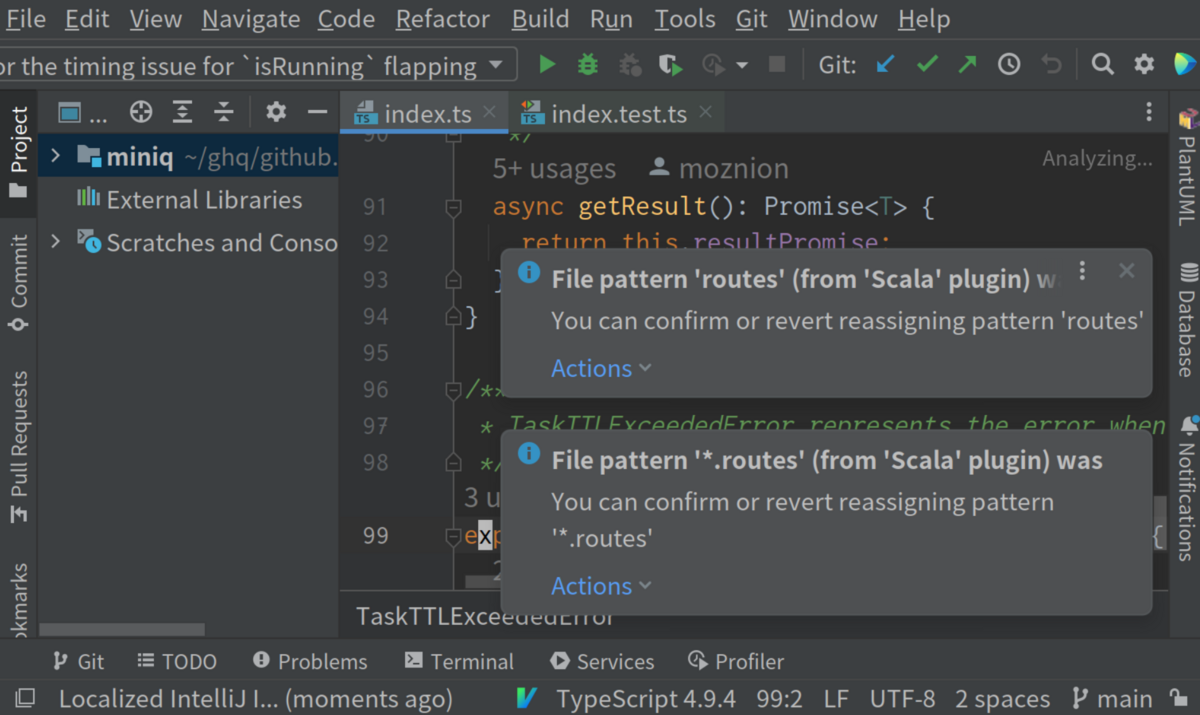Screen dimensions: 1200x715
Task: Select External Libraries in the tree
Action: [204, 199]
